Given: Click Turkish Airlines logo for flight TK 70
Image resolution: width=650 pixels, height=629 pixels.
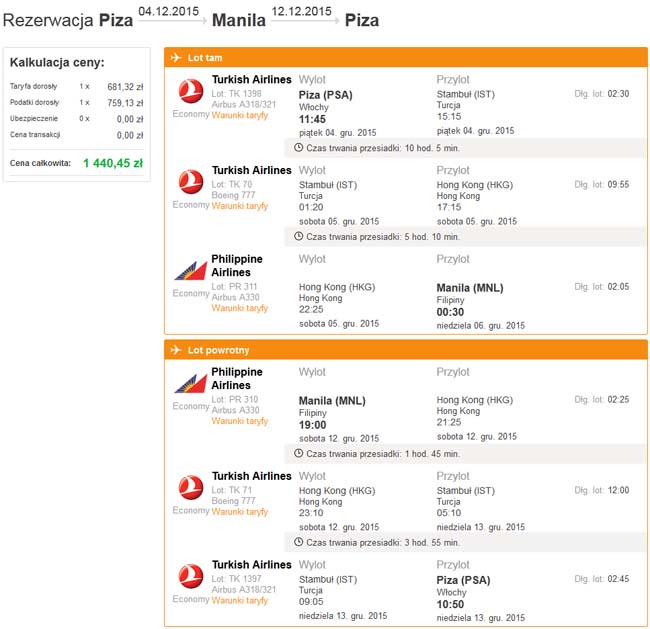Looking at the screenshot, I should click(191, 182).
